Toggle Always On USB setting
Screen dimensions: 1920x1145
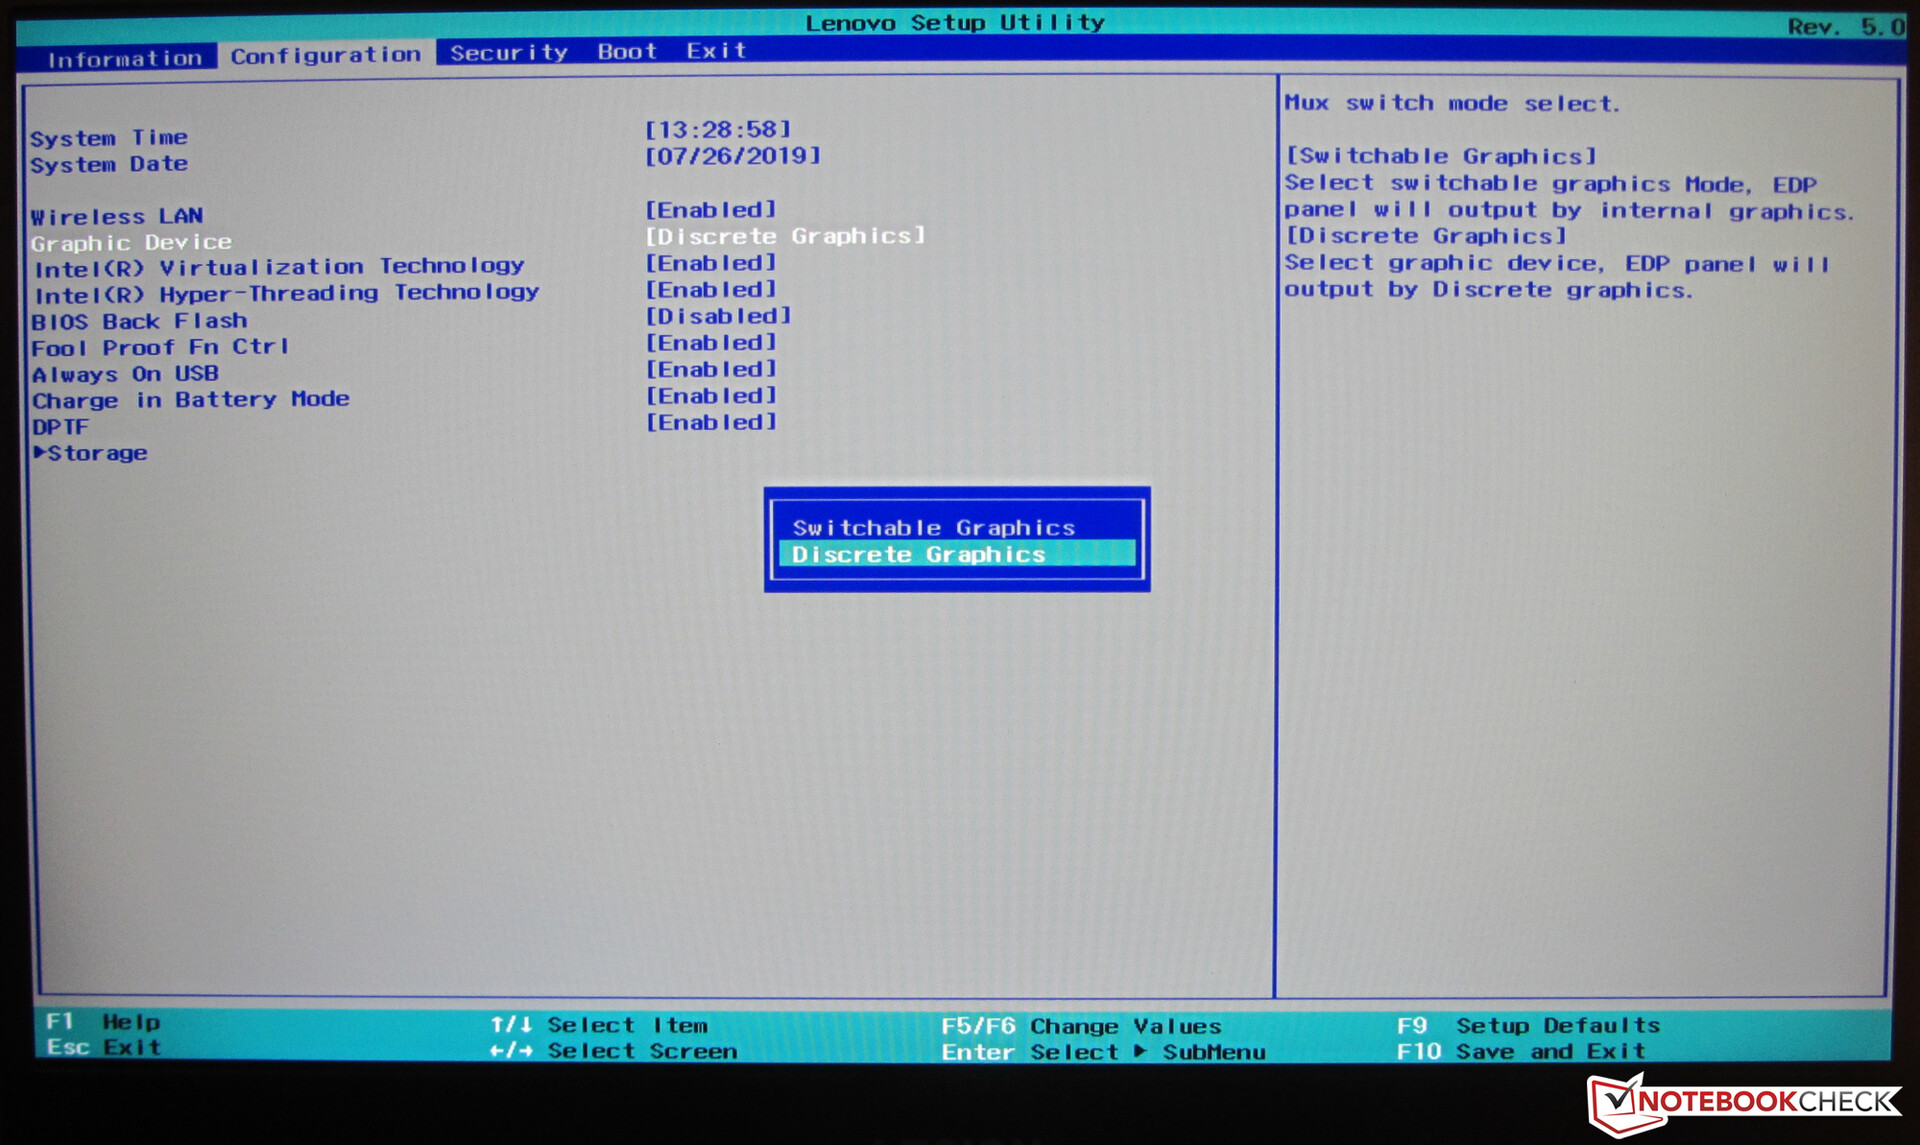click(710, 369)
